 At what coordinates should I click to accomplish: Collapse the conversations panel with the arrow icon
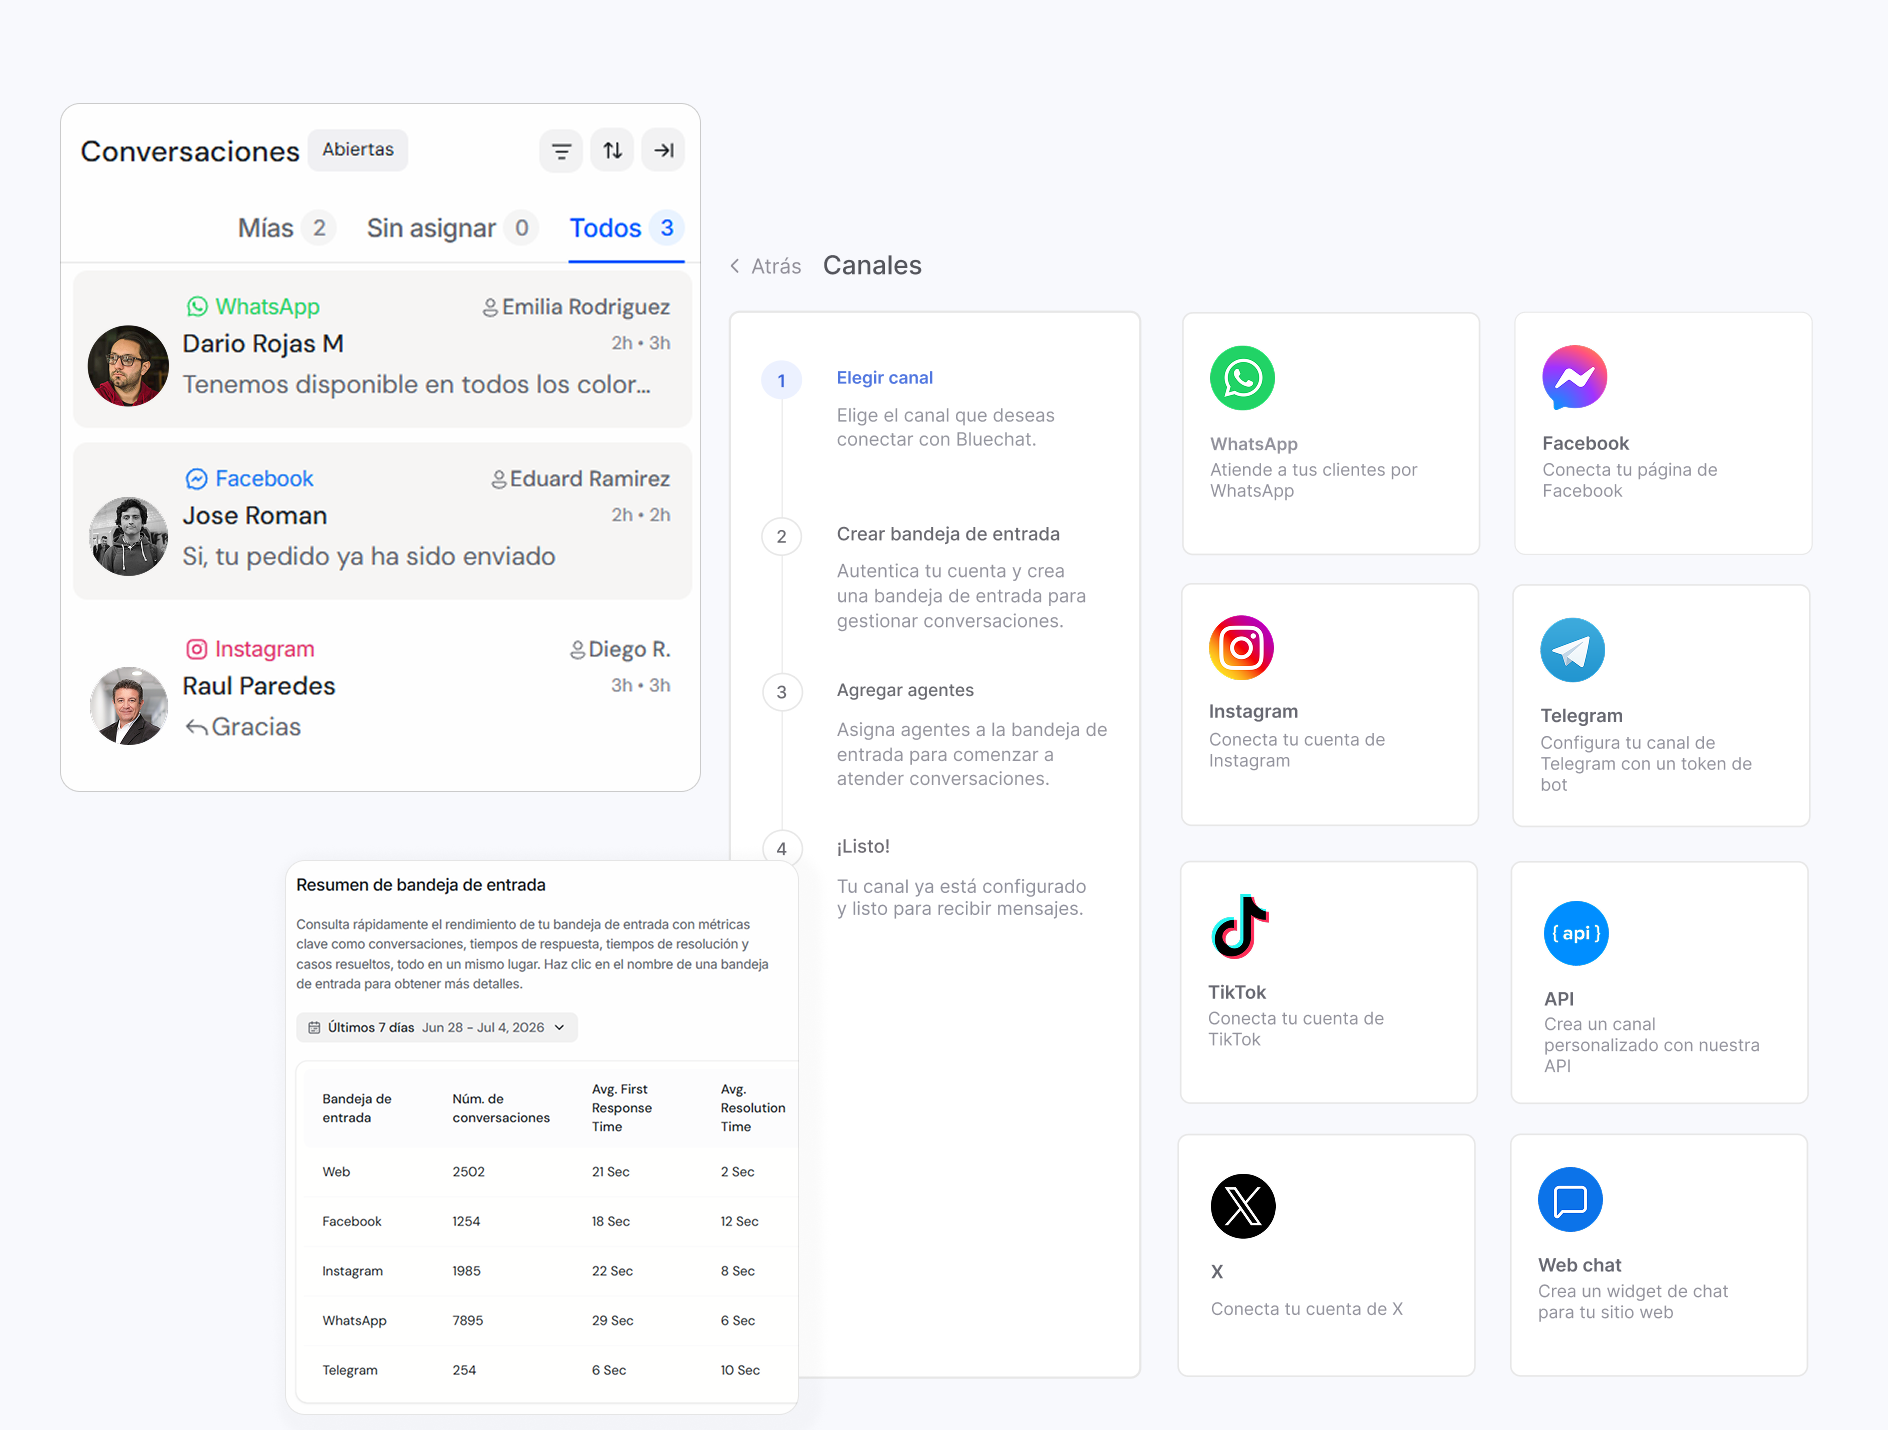[663, 151]
